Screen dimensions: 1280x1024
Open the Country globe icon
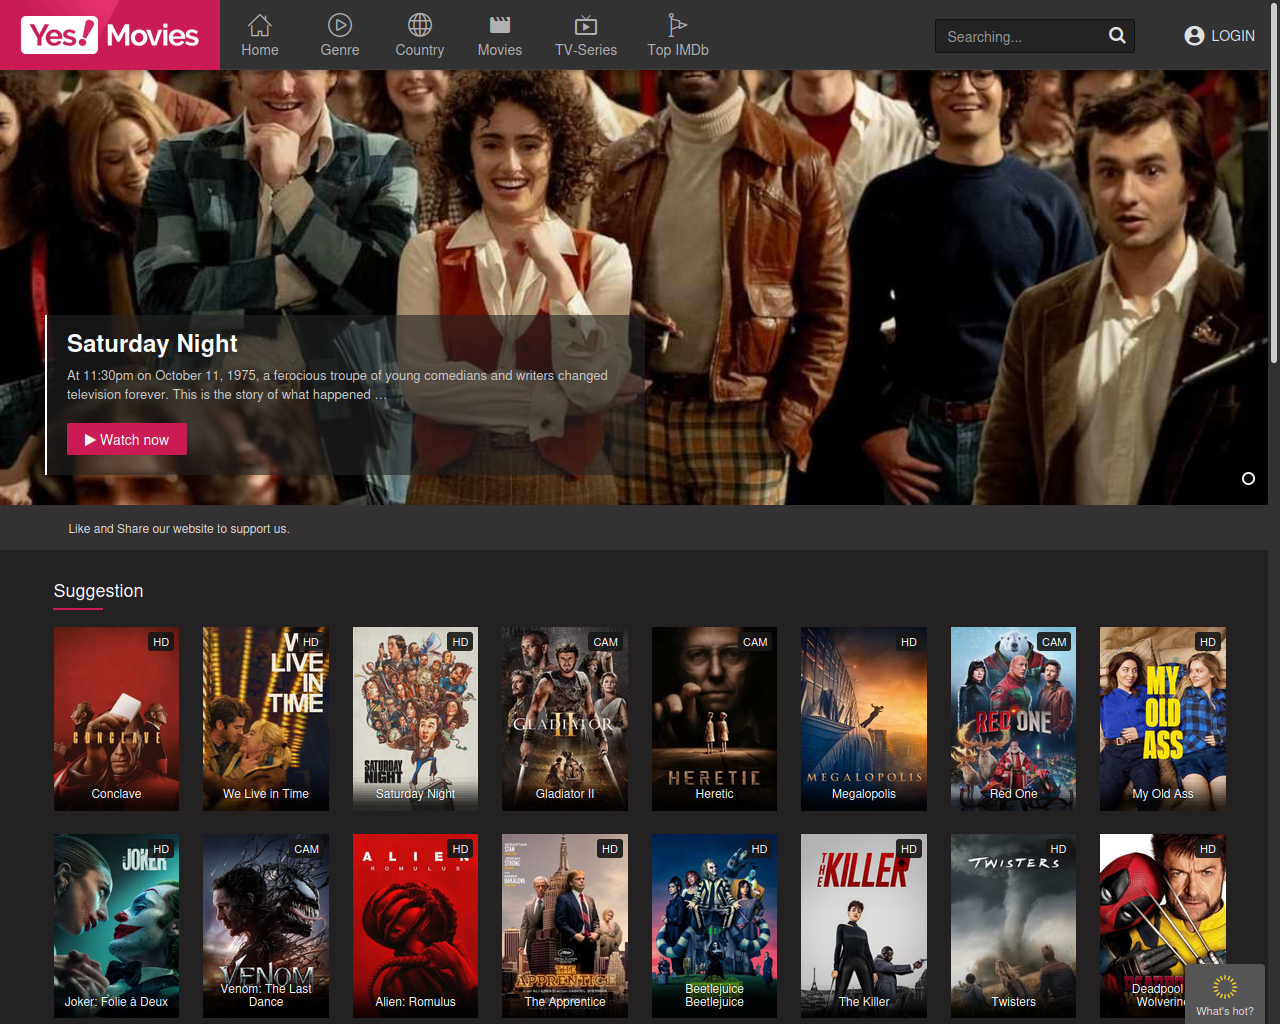pyautogui.click(x=420, y=24)
